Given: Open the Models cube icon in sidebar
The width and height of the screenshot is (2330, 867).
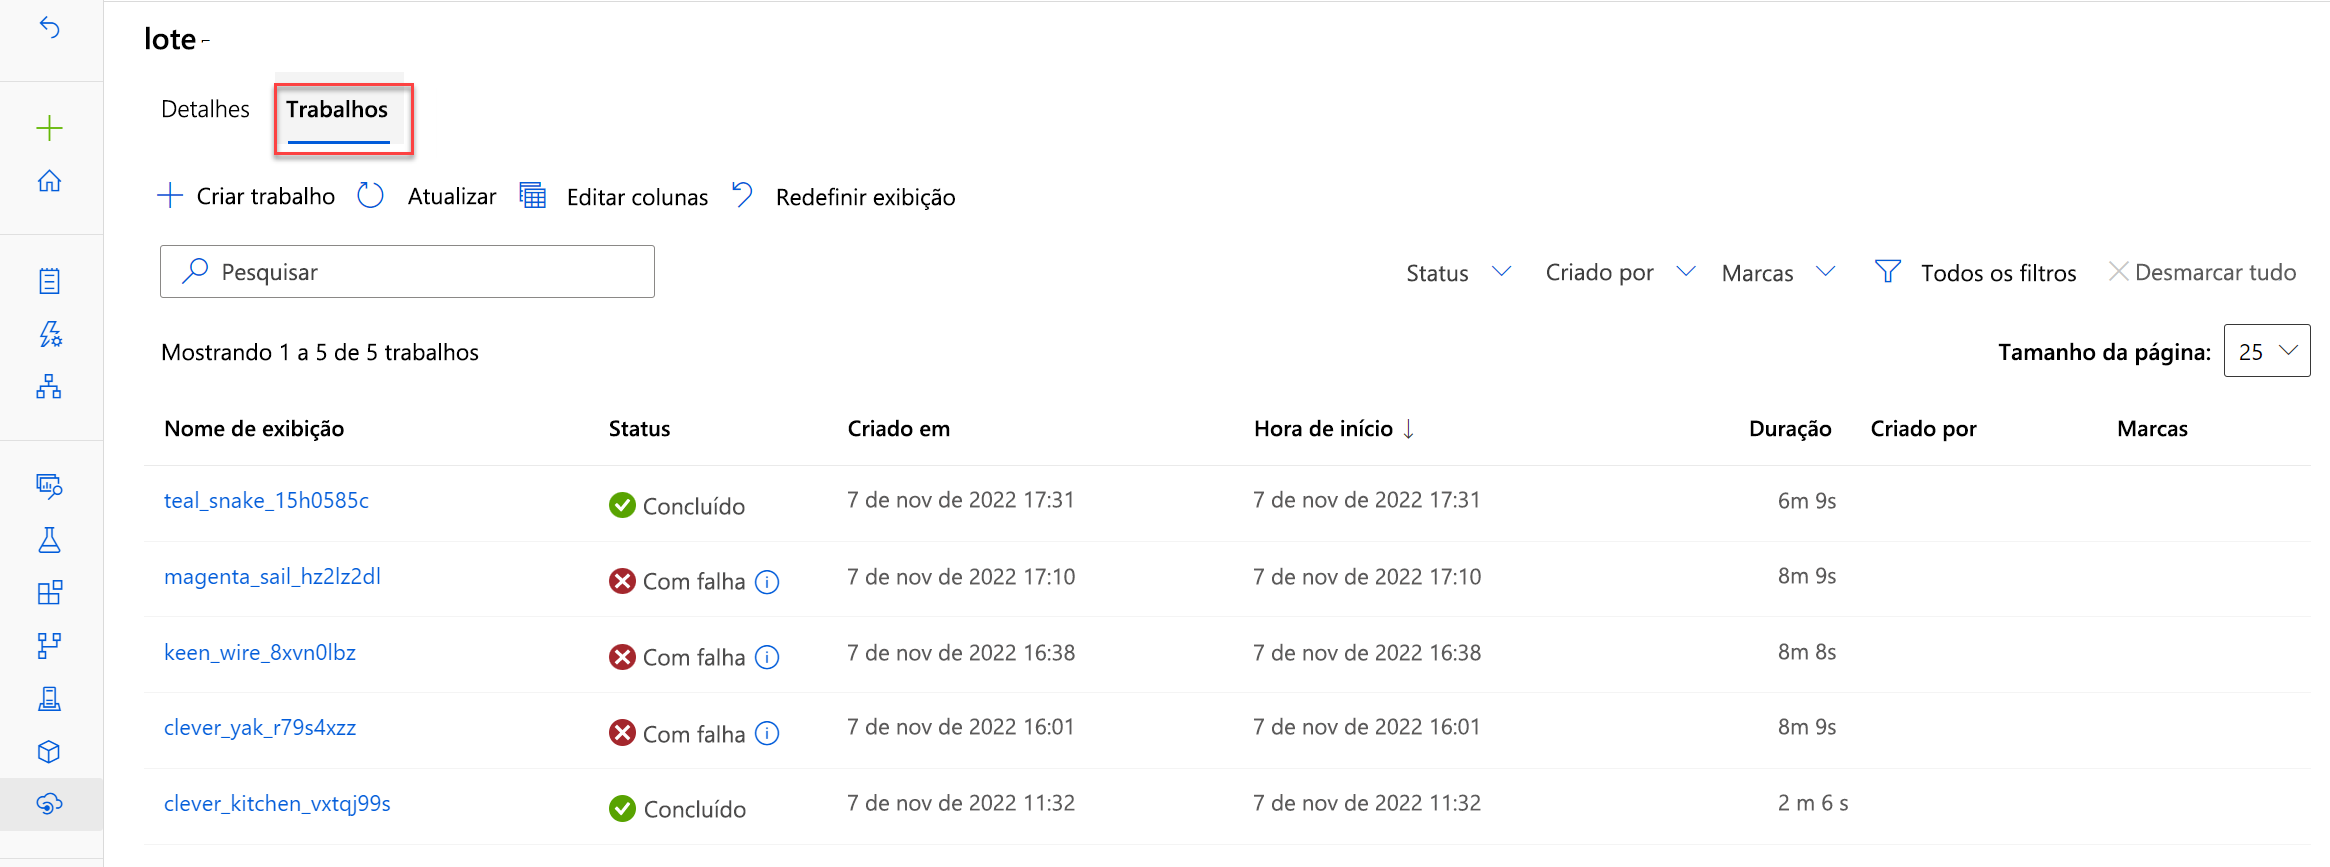Looking at the screenshot, I should click(x=49, y=752).
